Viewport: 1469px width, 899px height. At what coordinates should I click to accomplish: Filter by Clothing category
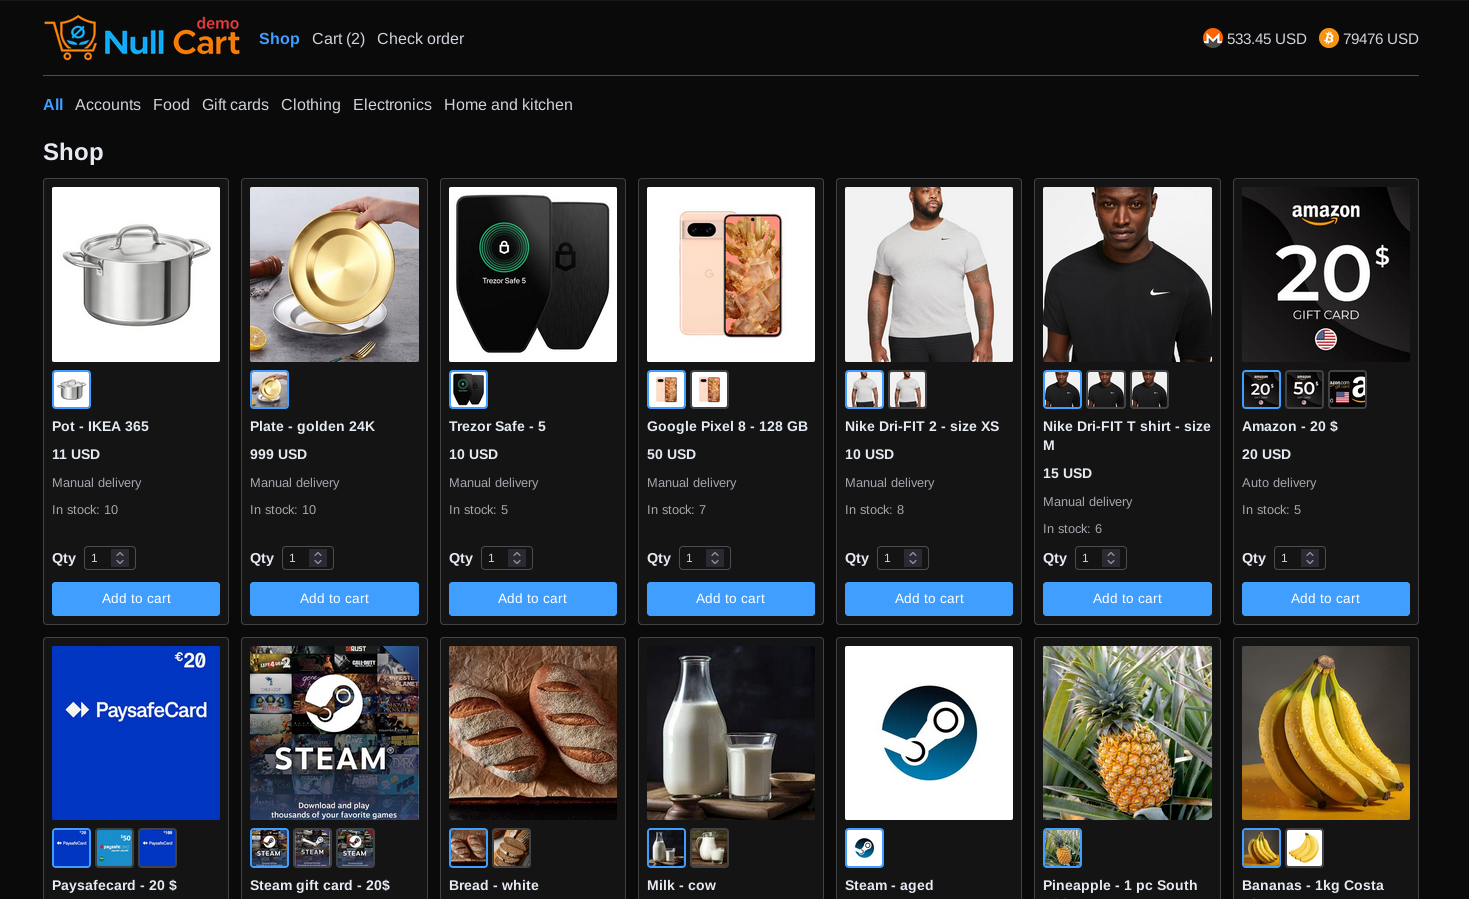(310, 104)
